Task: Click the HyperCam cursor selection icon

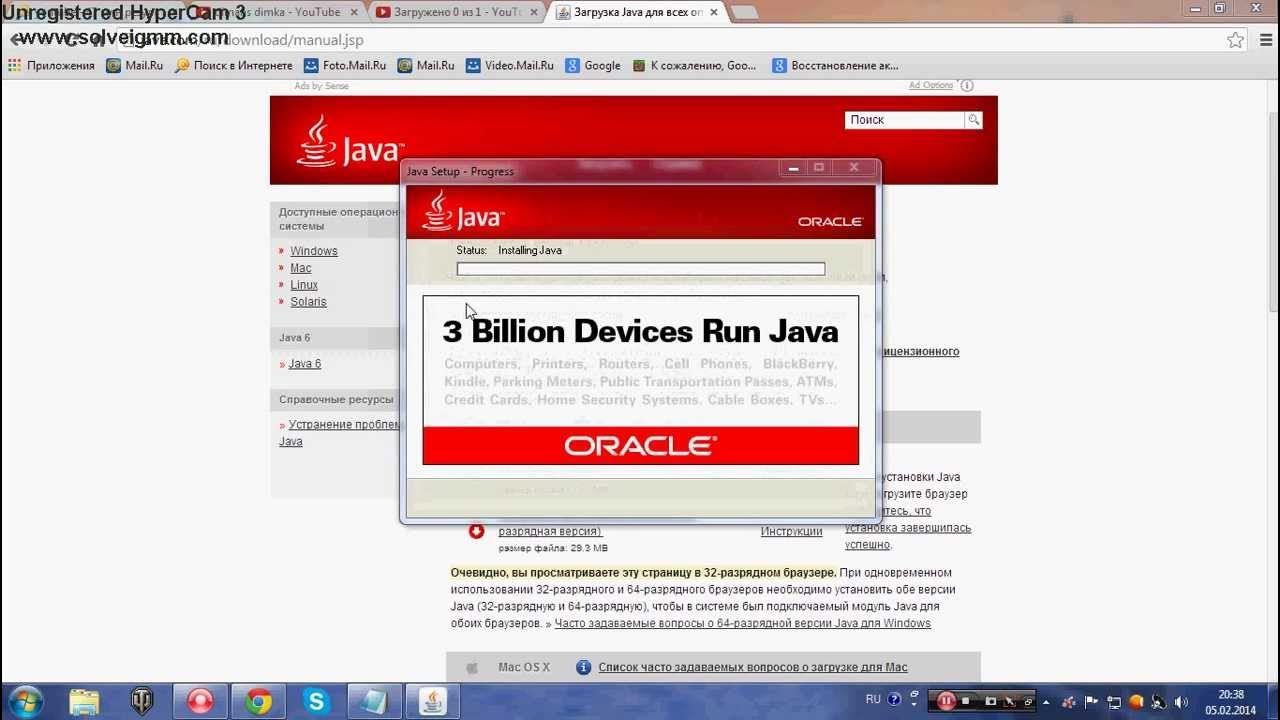Action: pos(1010,701)
